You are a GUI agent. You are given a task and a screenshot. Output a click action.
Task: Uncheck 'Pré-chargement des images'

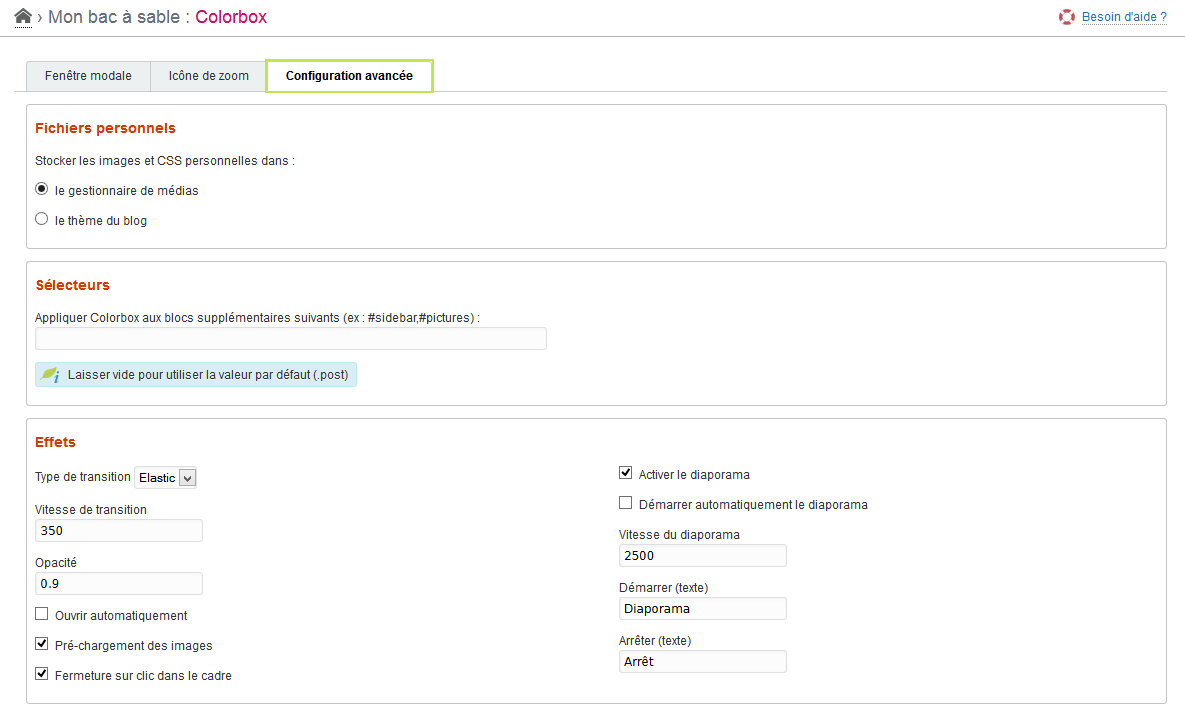pyautogui.click(x=42, y=644)
